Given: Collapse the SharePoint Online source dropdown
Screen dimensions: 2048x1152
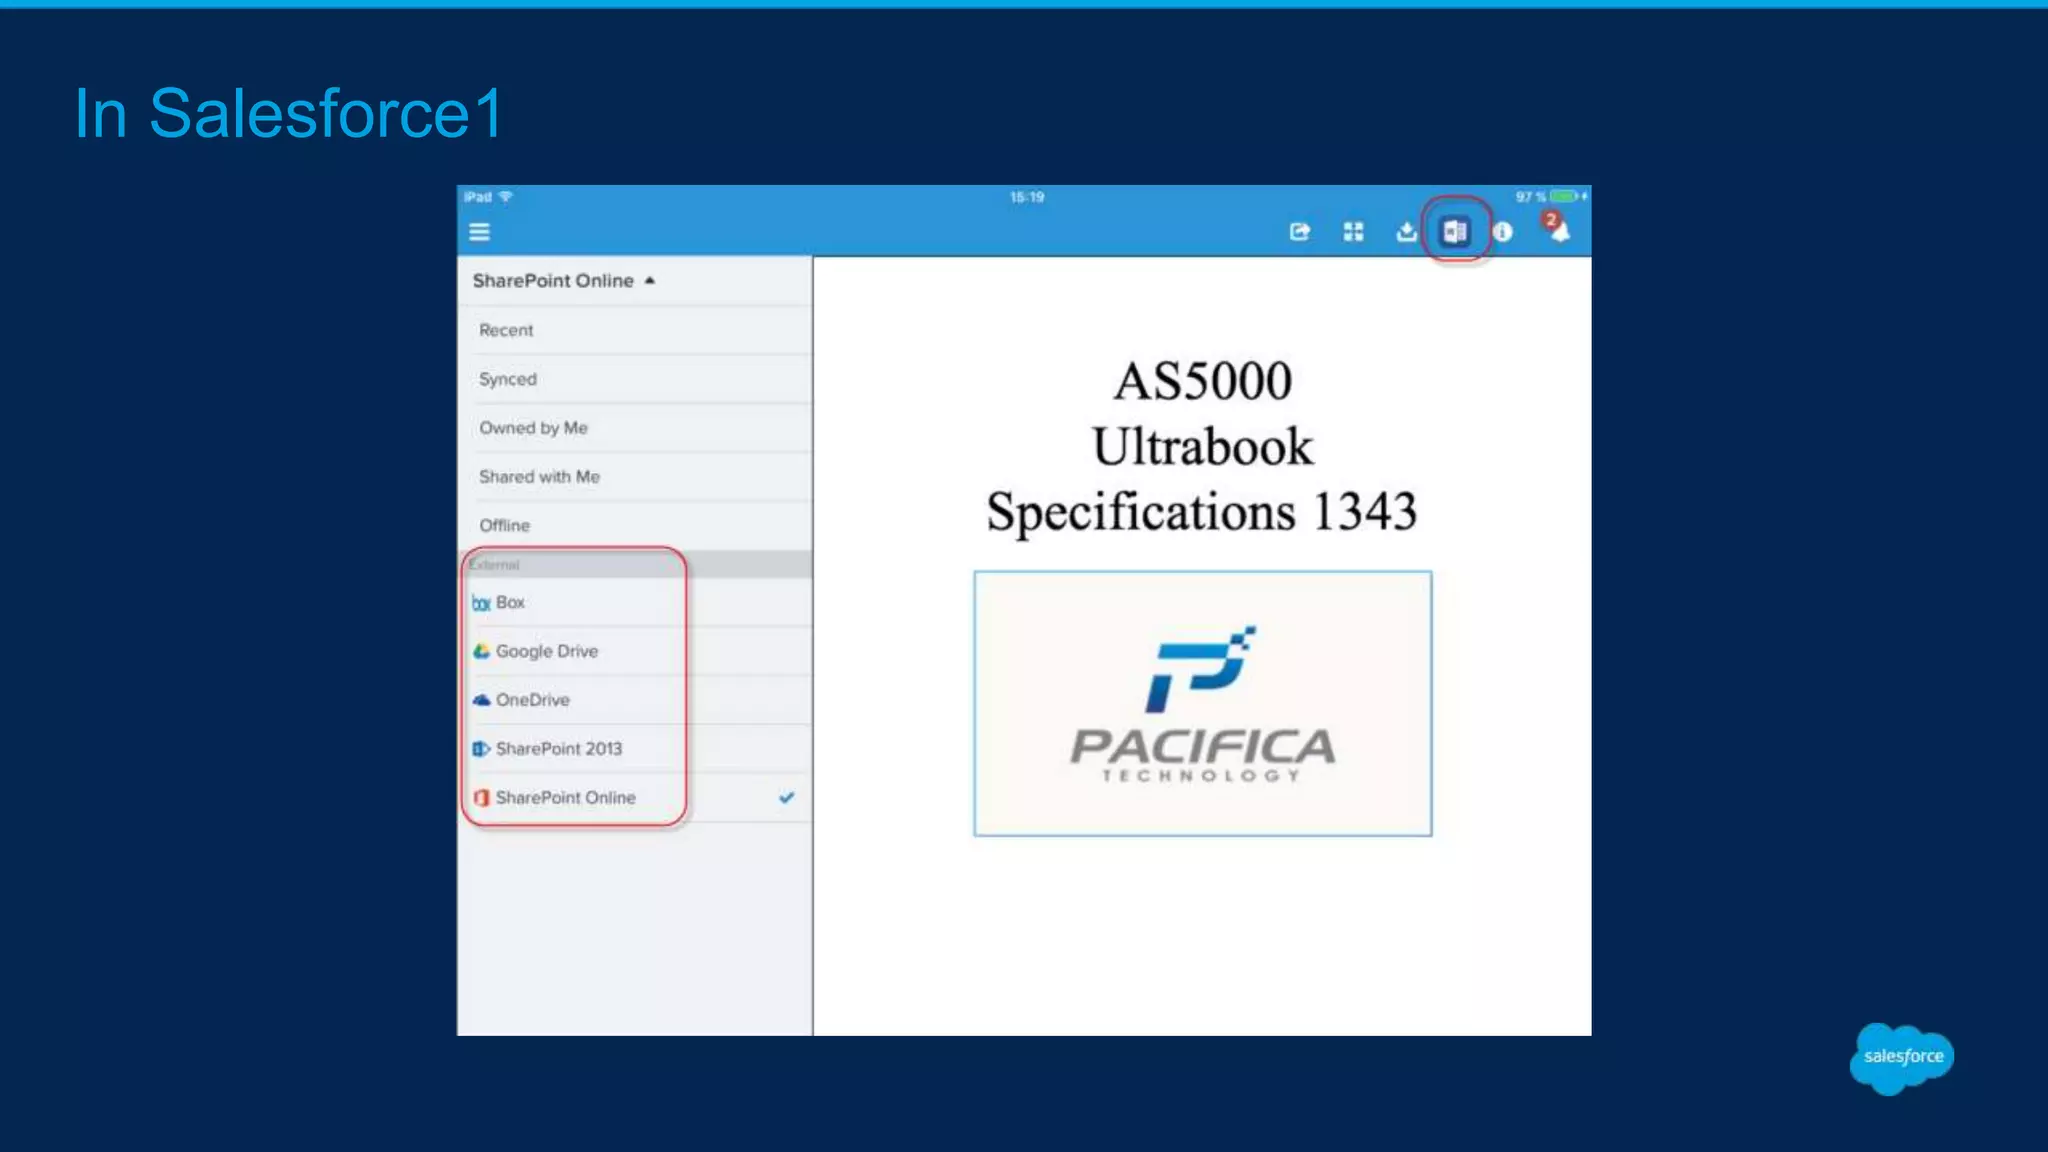Looking at the screenshot, I should tap(563, 281).
